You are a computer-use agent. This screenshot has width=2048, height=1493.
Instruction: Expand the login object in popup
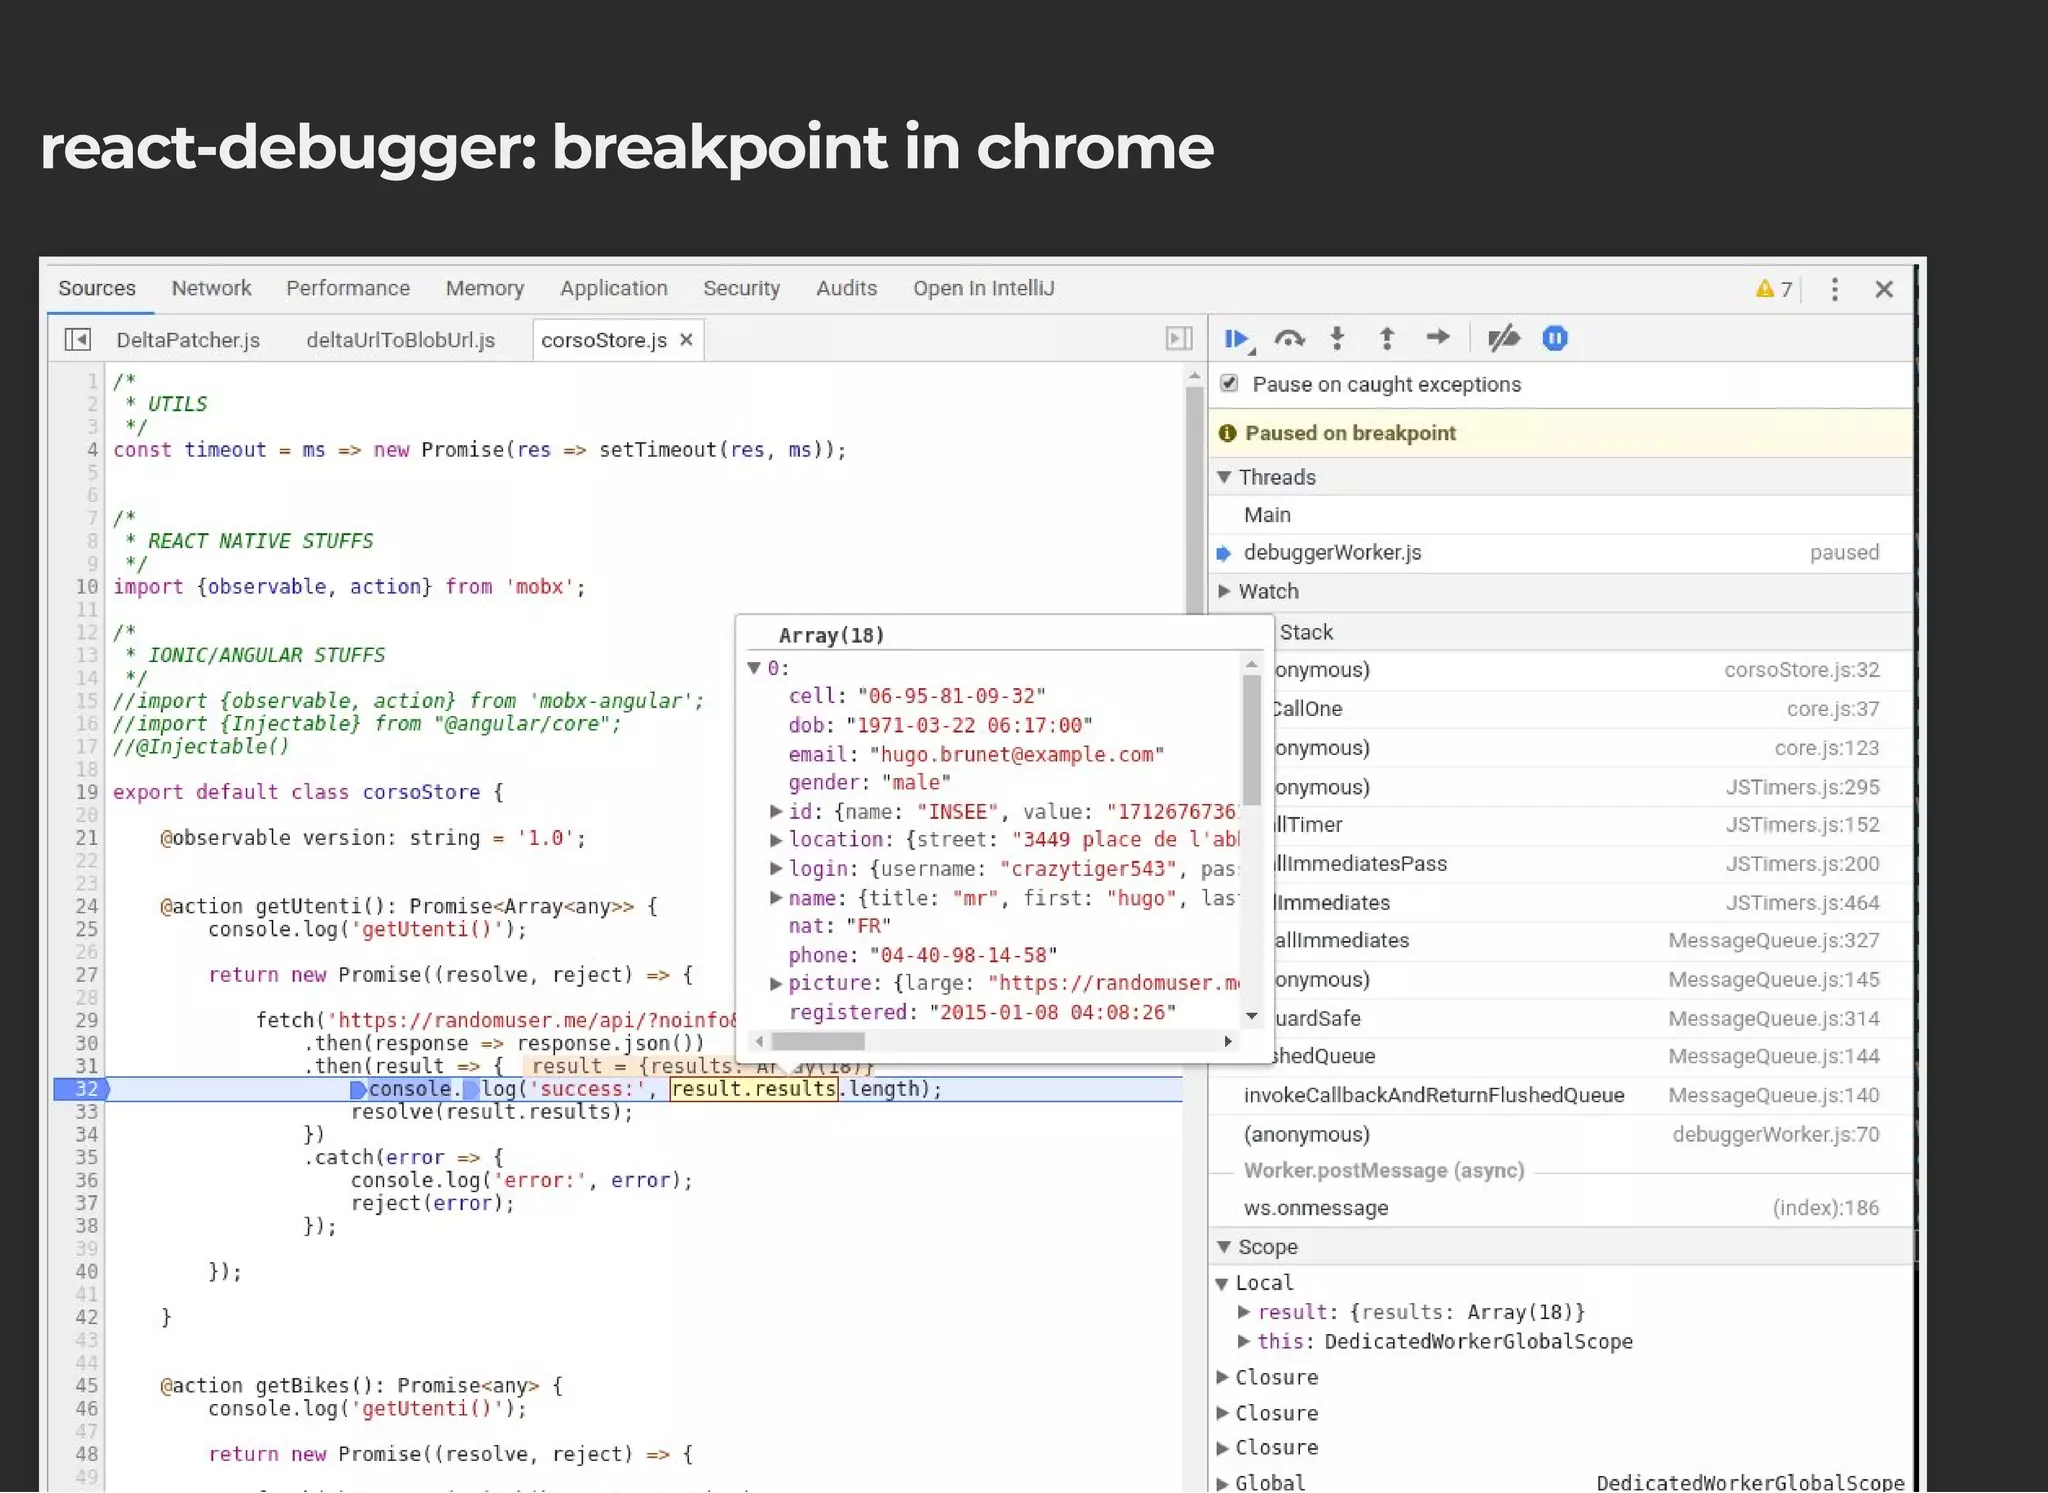[776, 868]
